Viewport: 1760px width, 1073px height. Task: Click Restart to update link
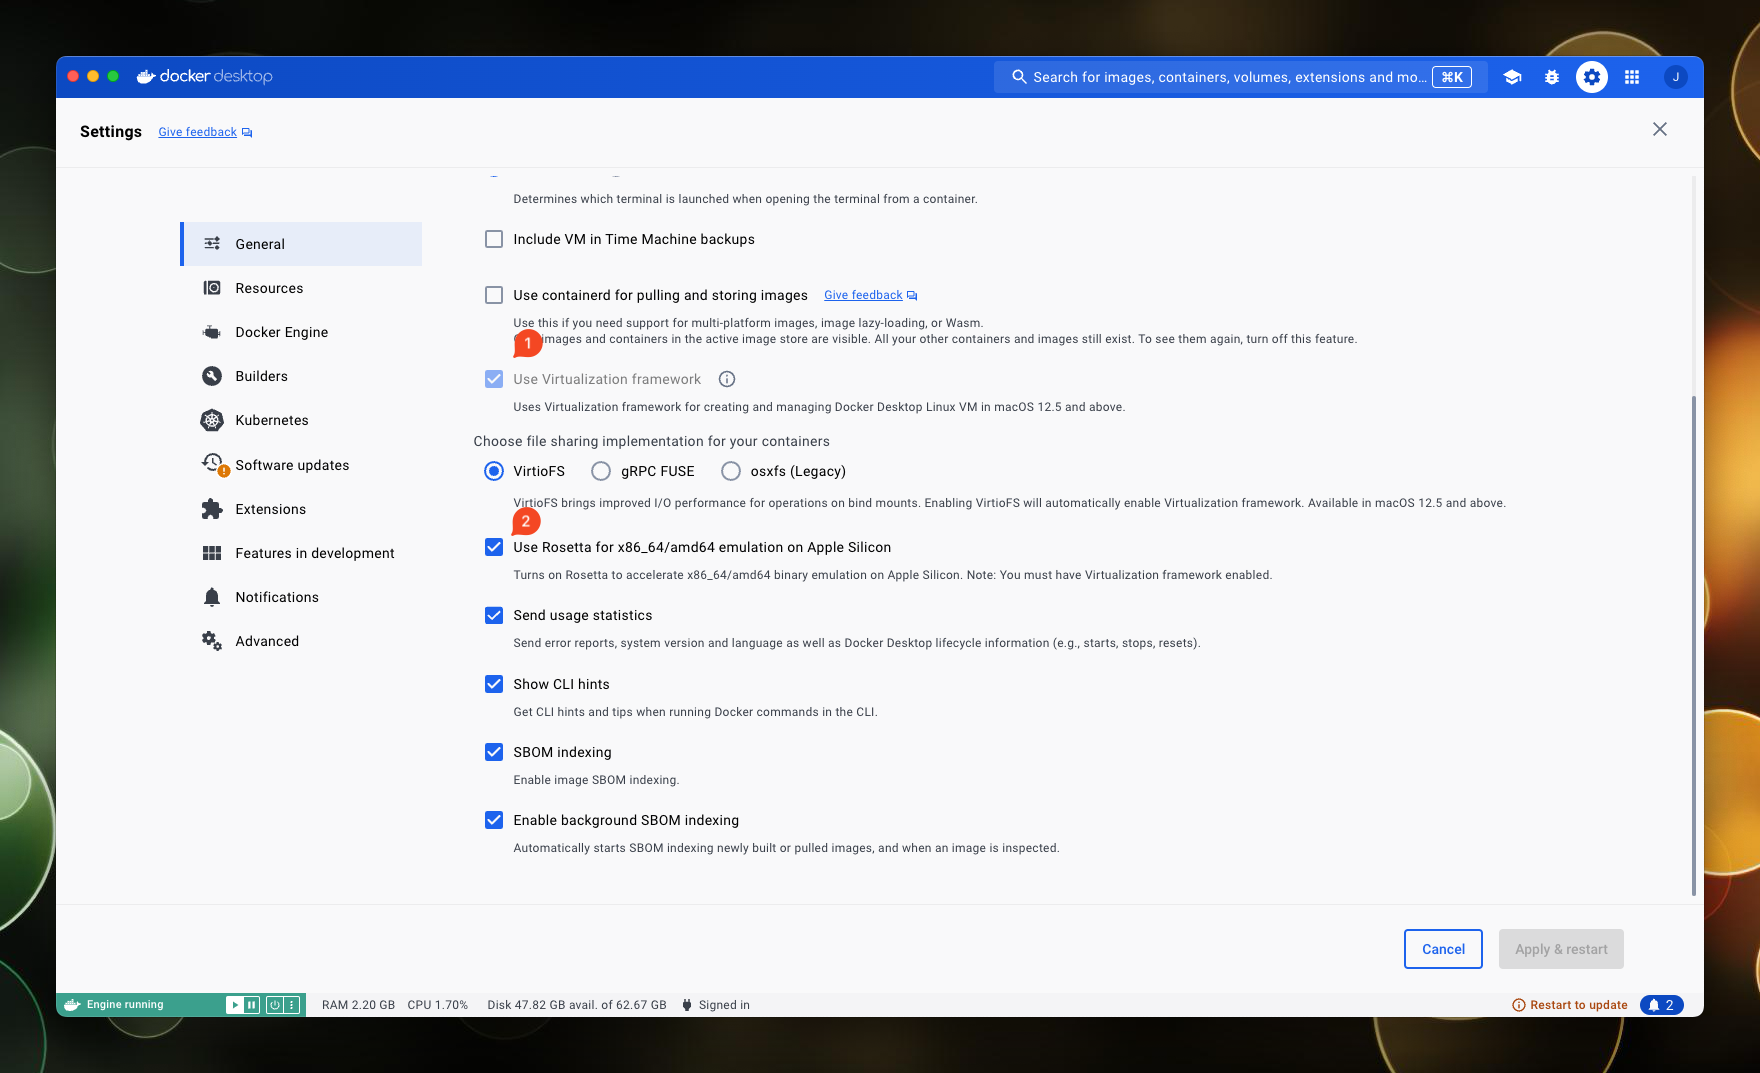pyautogui.click(x=1570, y=1005)
